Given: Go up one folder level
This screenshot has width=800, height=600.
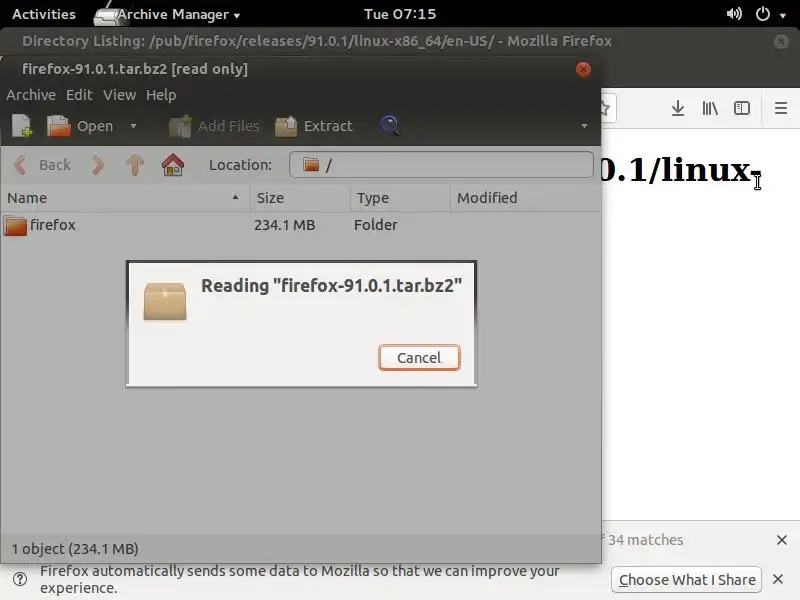Looking at the screenshot, I should point(135,165).
